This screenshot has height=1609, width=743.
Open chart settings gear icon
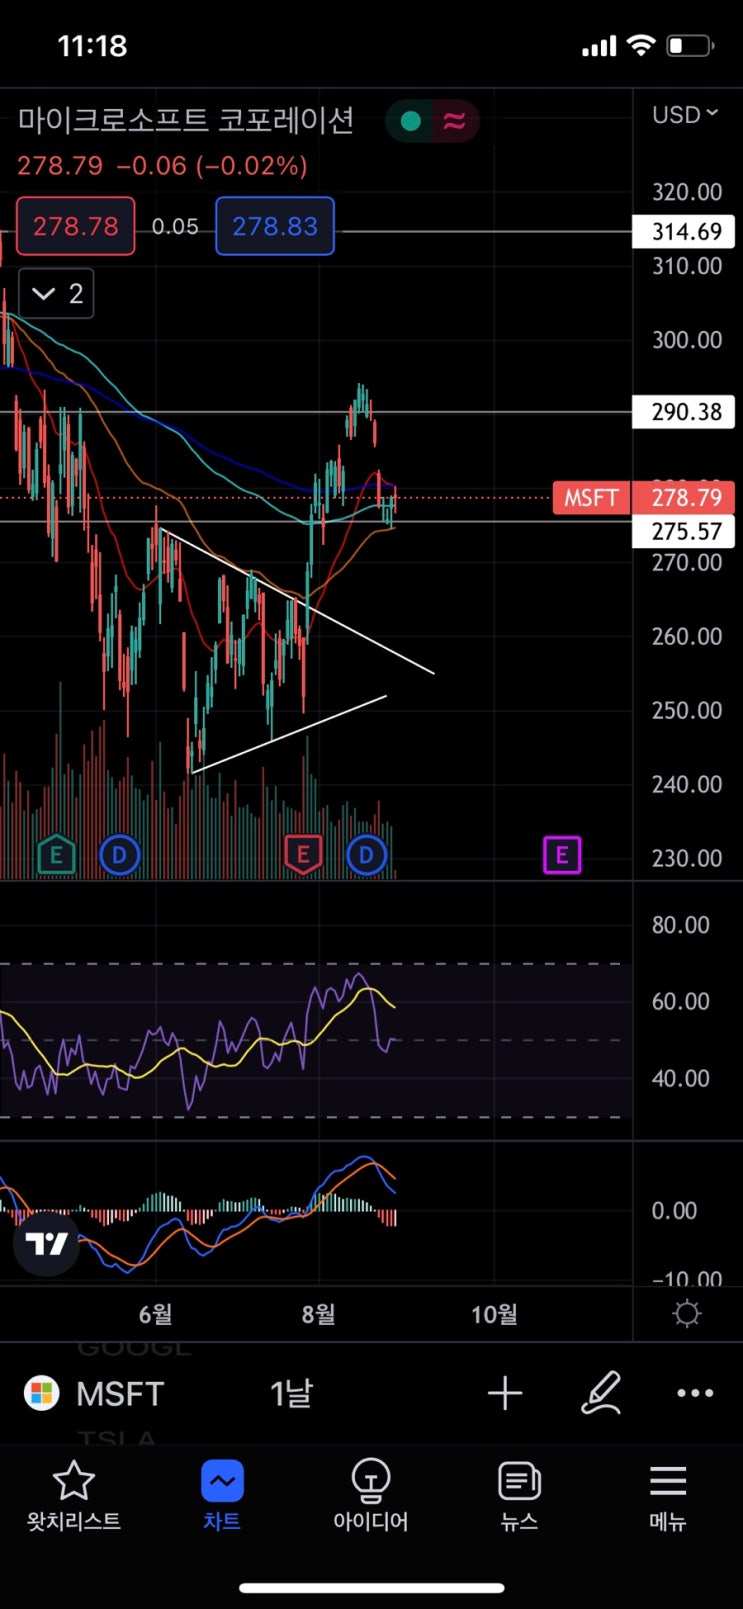coord(687,1313)
